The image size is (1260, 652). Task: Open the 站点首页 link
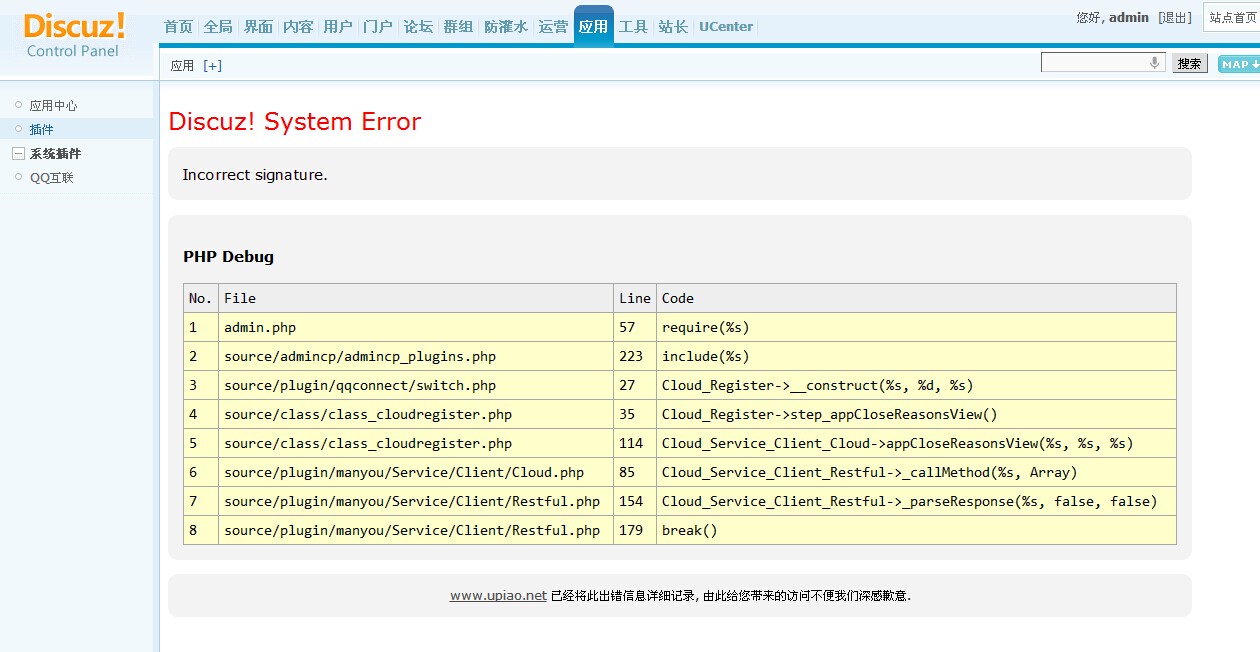point(1232,18)
